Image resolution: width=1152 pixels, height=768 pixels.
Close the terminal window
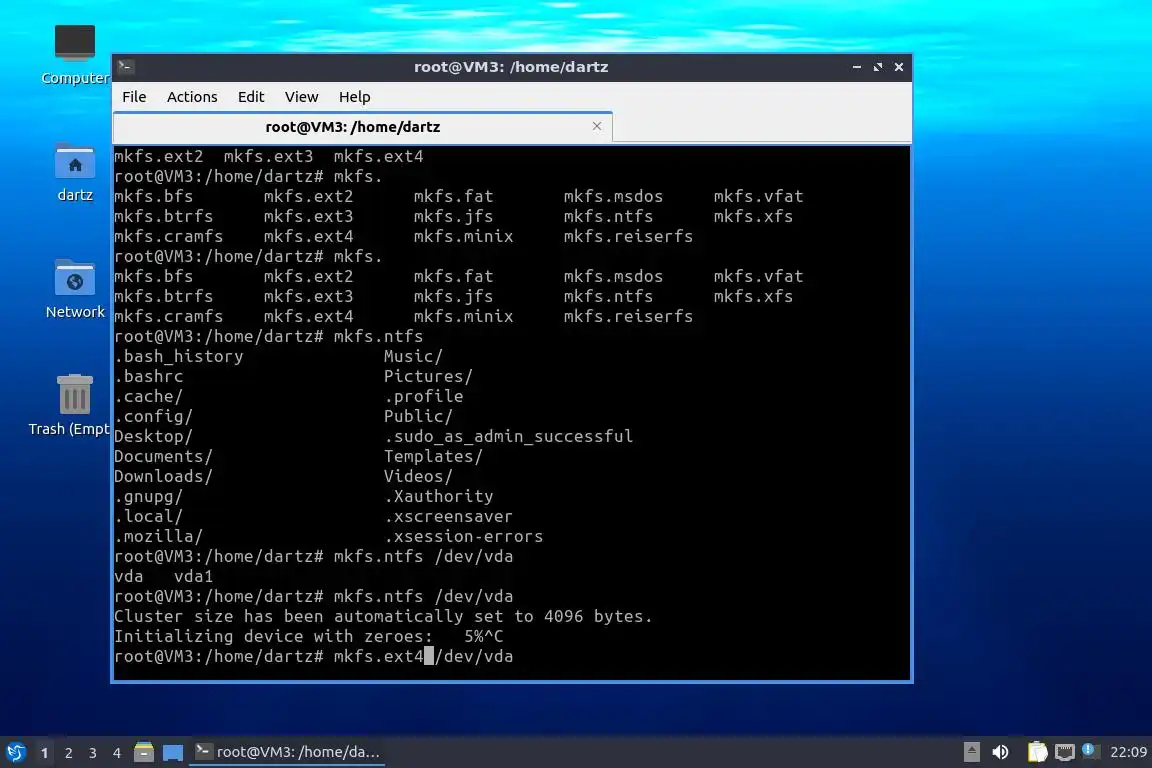[x=899, y=67]
